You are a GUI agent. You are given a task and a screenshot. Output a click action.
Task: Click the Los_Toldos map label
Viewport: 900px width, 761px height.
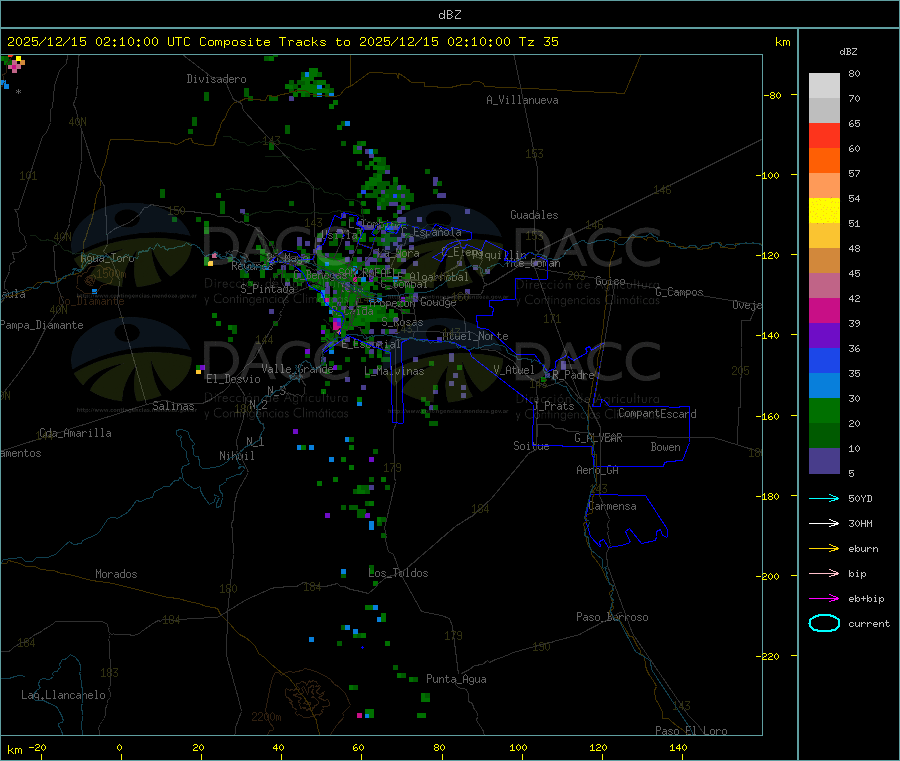tap(398, 573)
